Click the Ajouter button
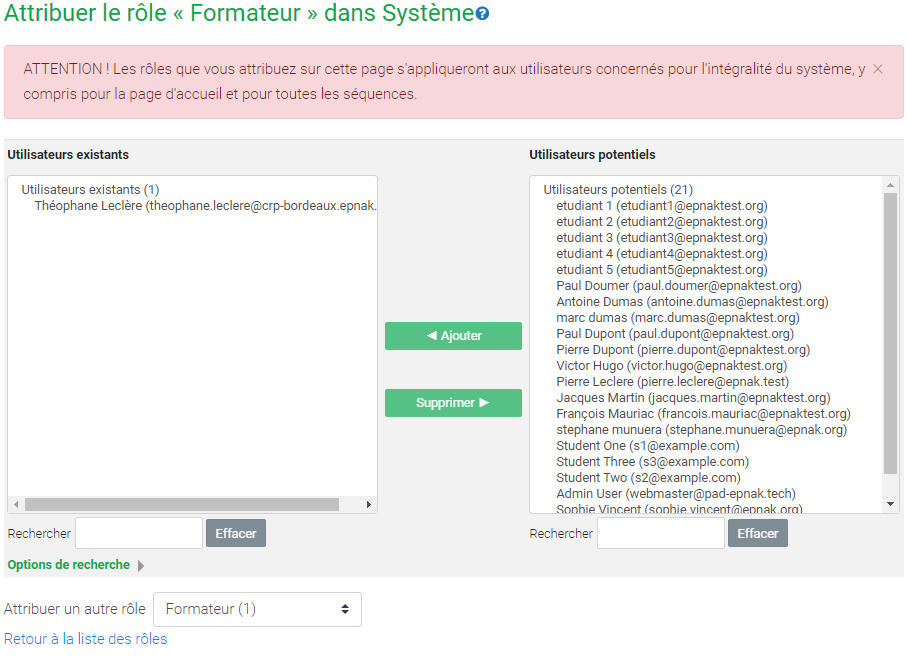This screenshot has width=909, height=658. coord(453,336)
